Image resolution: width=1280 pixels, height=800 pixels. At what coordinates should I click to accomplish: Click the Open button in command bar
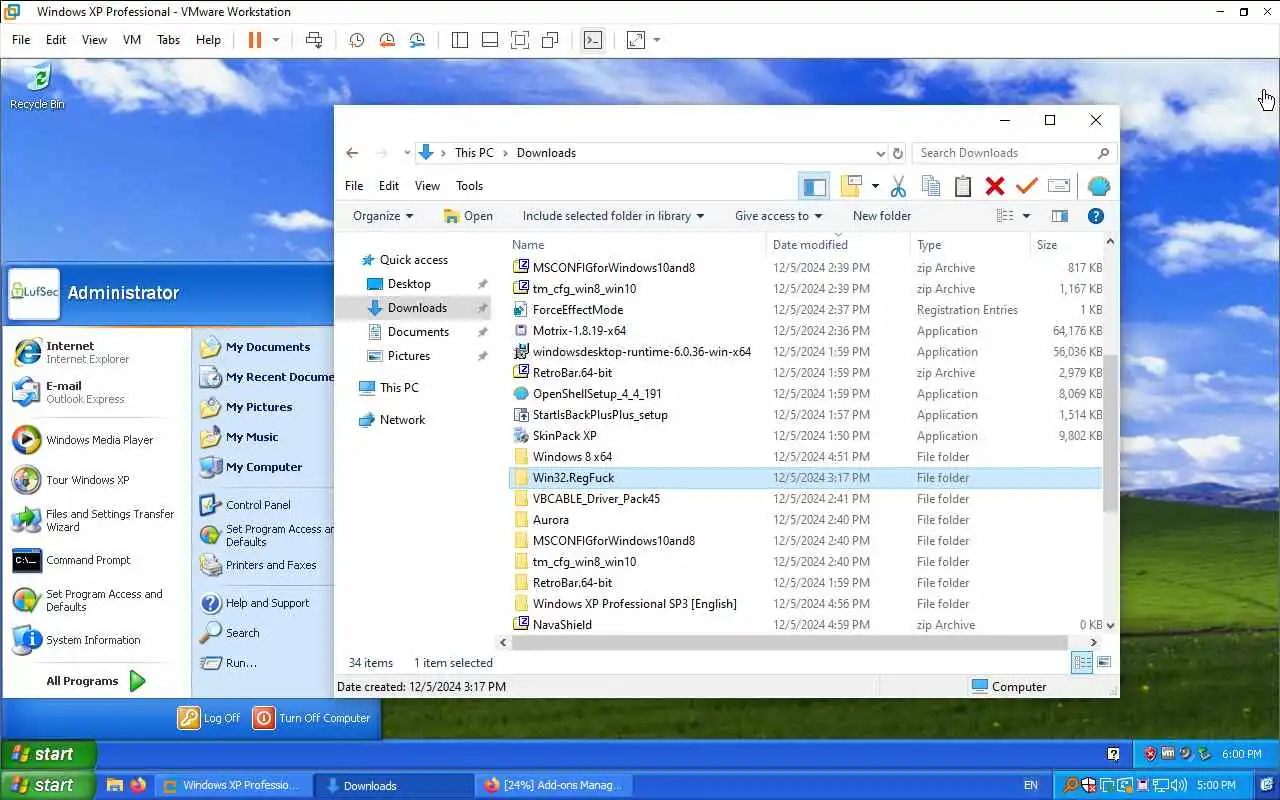468,216
